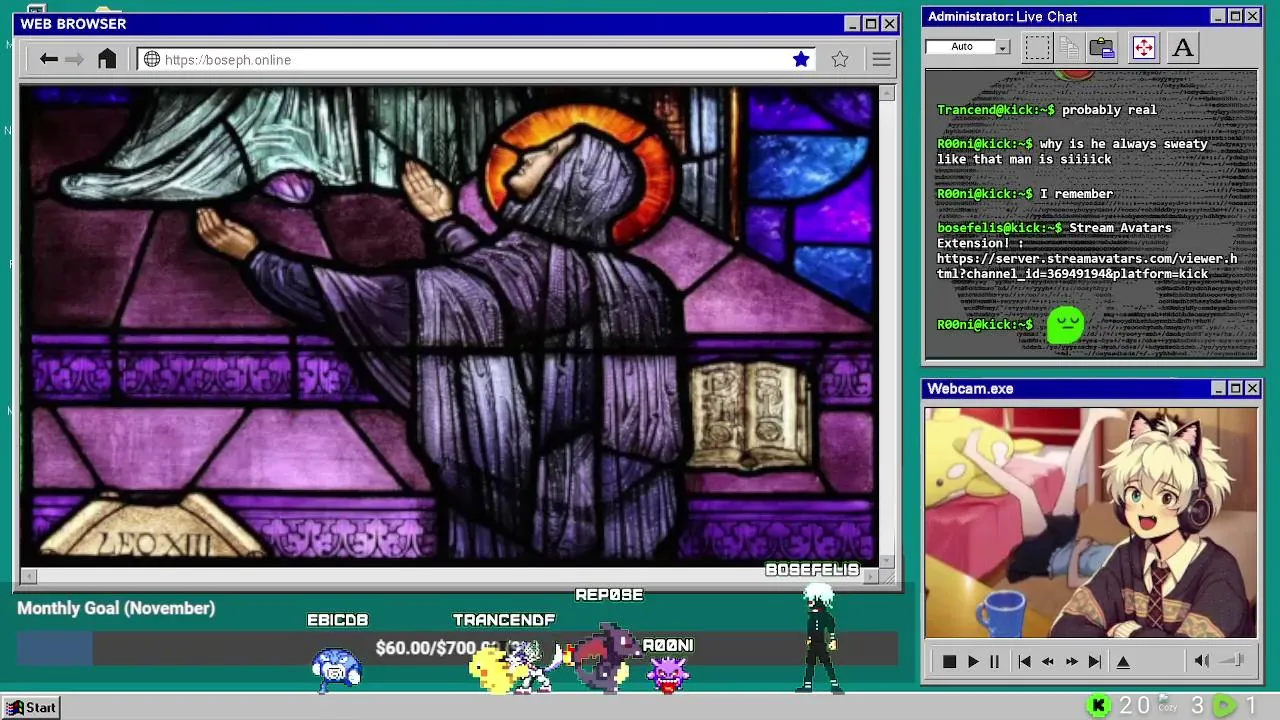The height and width of the screenshot is (720, 1280).
Task: Click the green smiley emote in chat
Action: pyautogui.click(x=1065, y=325)
